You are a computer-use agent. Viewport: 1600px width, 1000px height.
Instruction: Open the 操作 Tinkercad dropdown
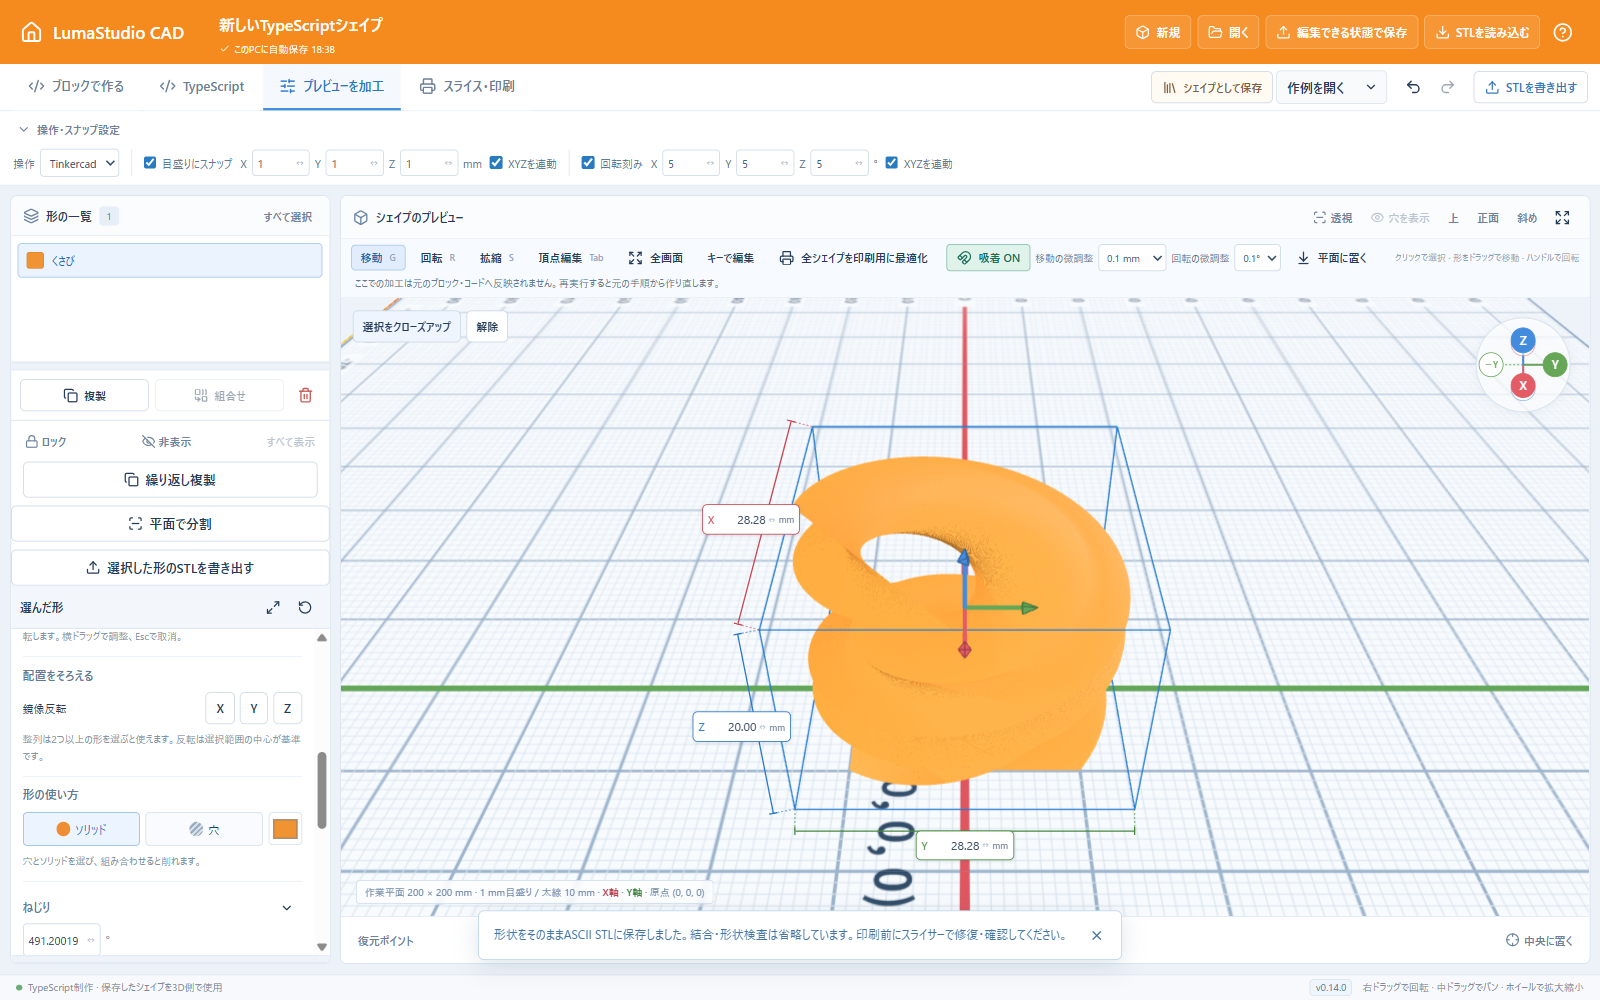click(79, 163)
